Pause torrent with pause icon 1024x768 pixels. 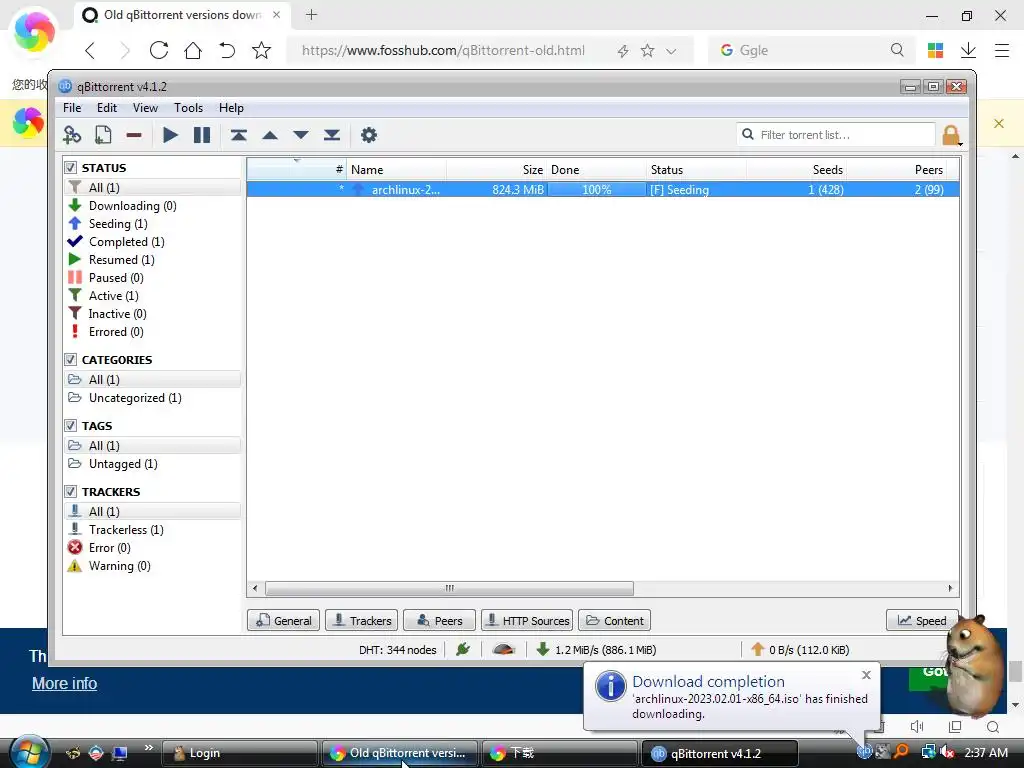[202, 135]
